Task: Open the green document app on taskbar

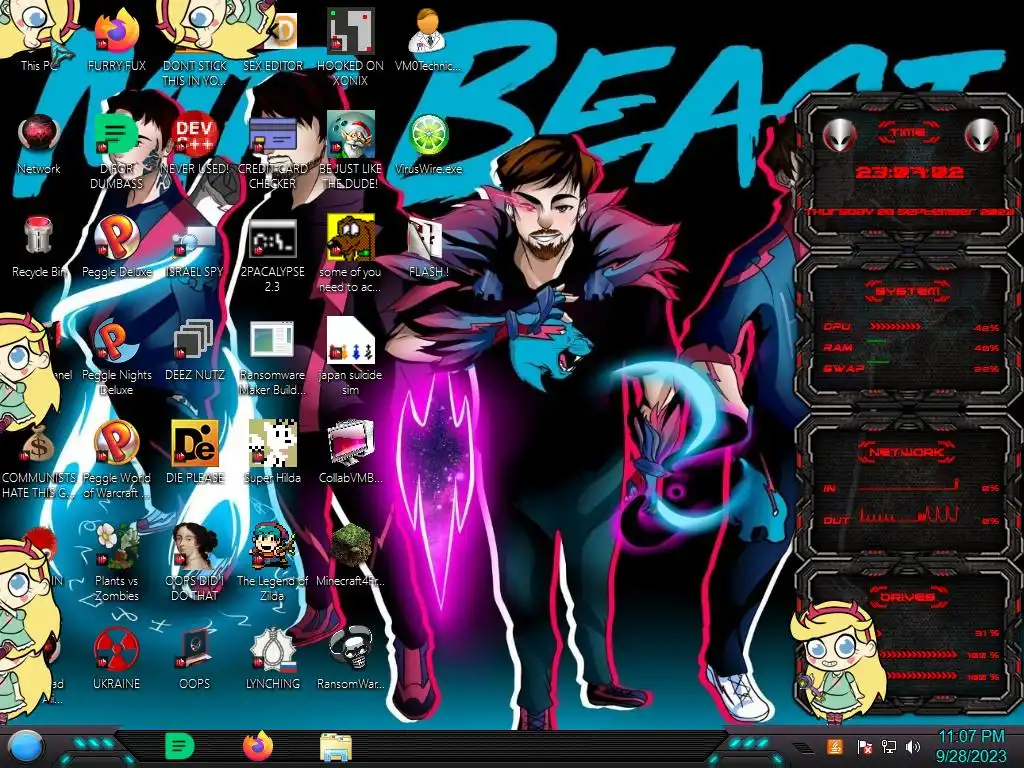Action: 179,746
